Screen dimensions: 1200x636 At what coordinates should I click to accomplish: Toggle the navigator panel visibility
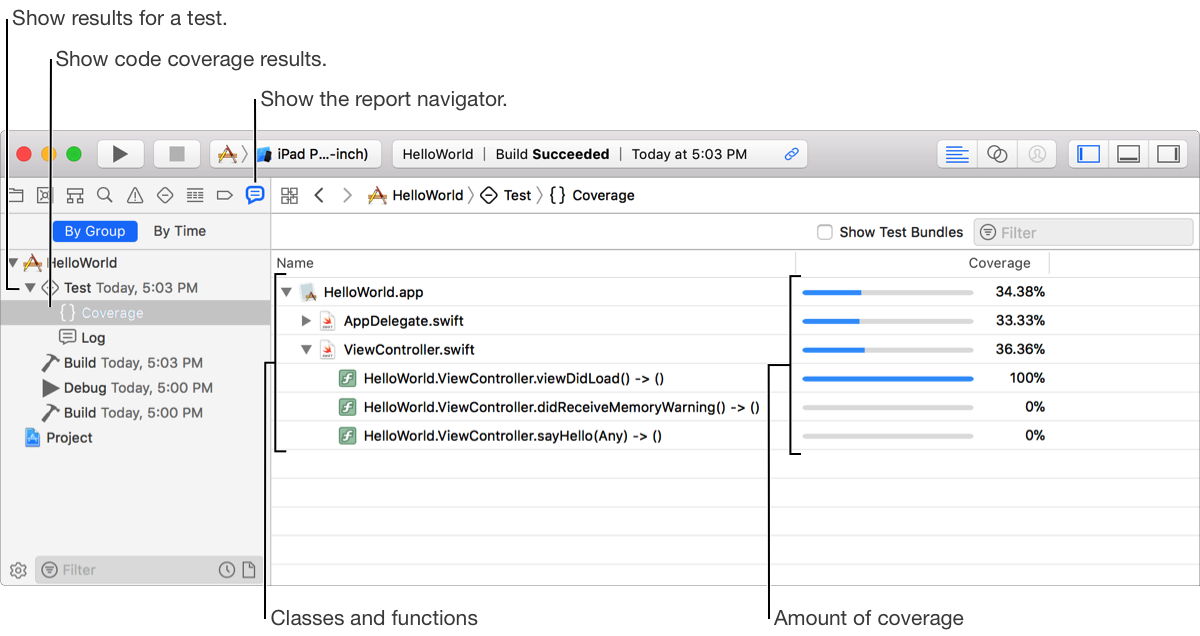click(1089, 154)
